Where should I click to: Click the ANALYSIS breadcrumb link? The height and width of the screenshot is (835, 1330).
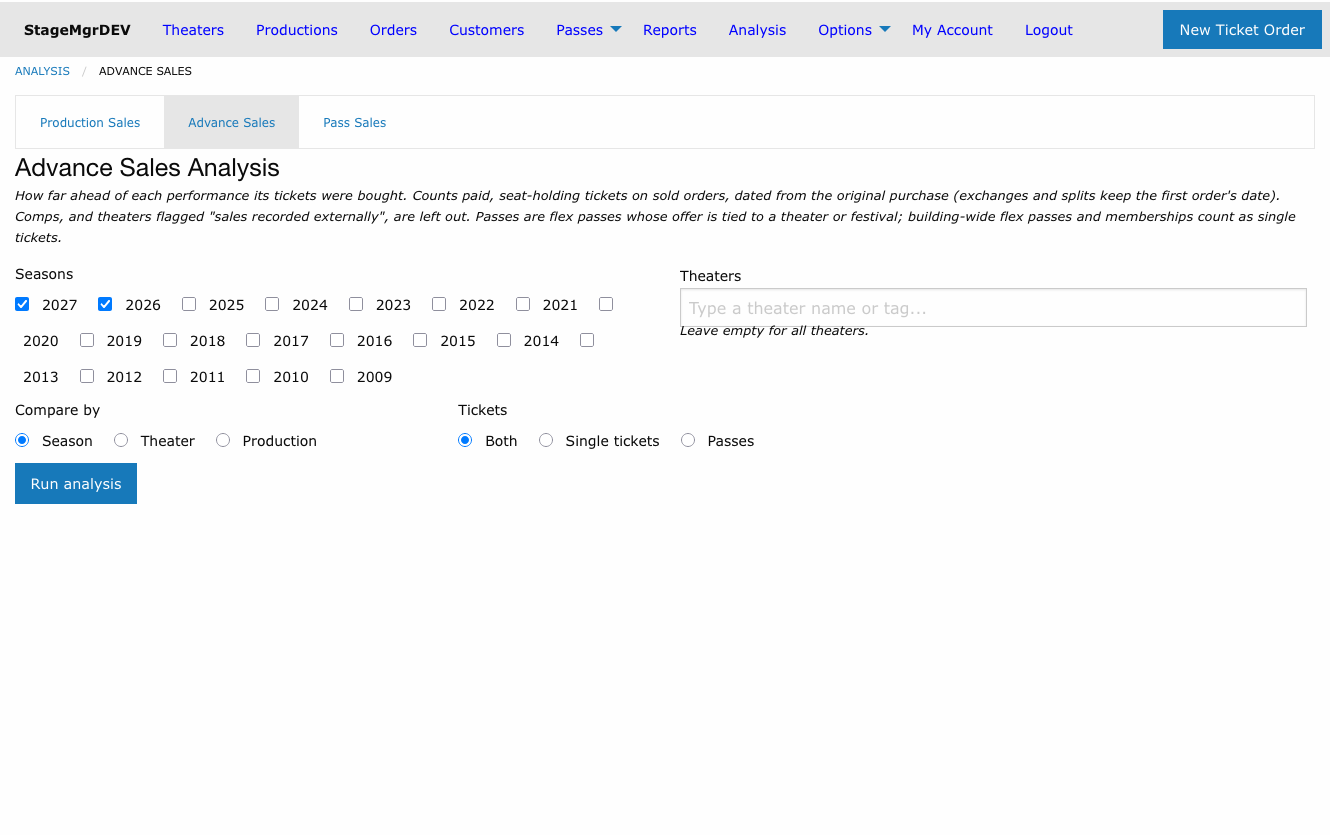[42, 71]
